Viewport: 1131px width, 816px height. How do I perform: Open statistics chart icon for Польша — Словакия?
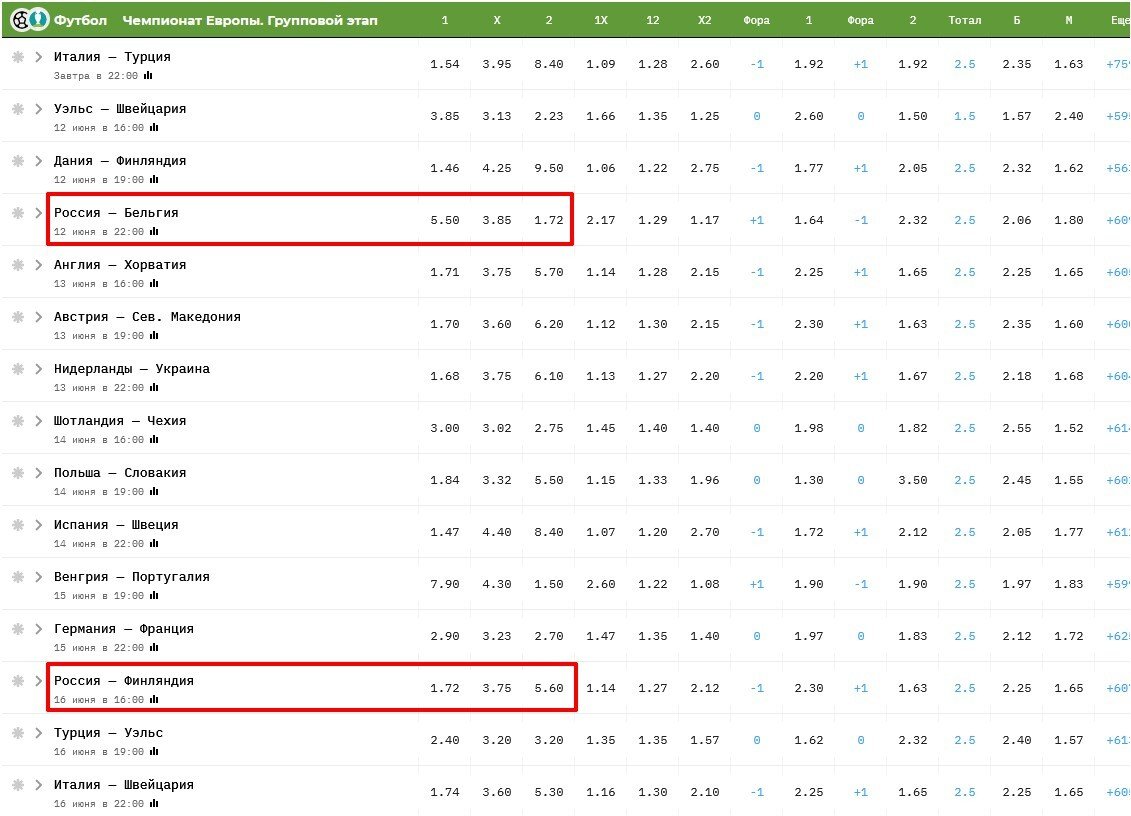point(154,492)
